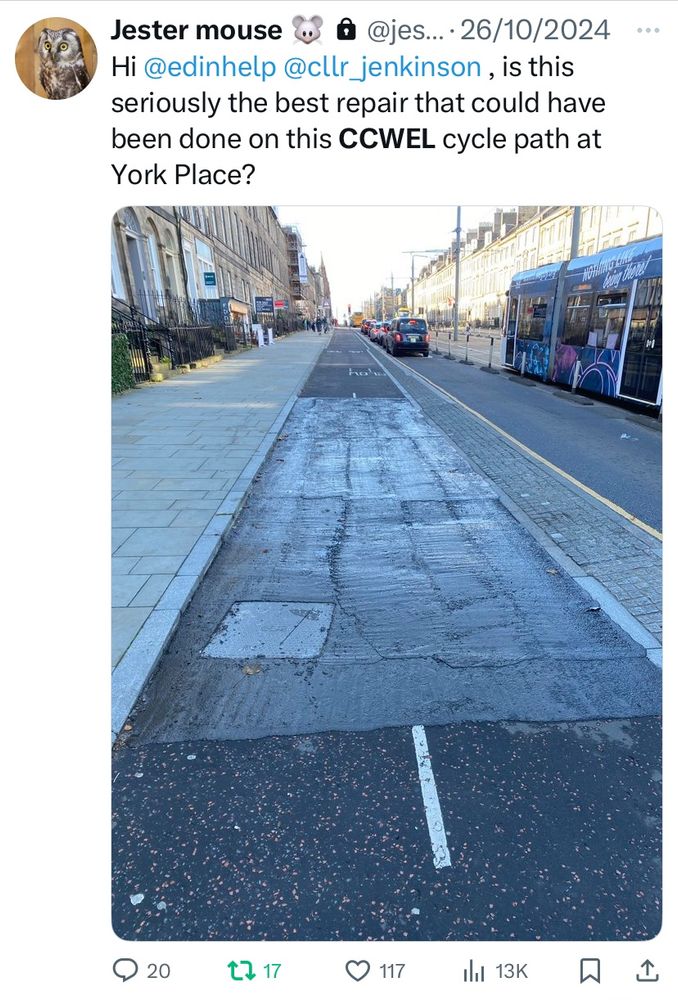The width and height of the screenshot is (678, 1000).
Task: Open the 26/10/2024 tweet date
Action: [534, 30]
